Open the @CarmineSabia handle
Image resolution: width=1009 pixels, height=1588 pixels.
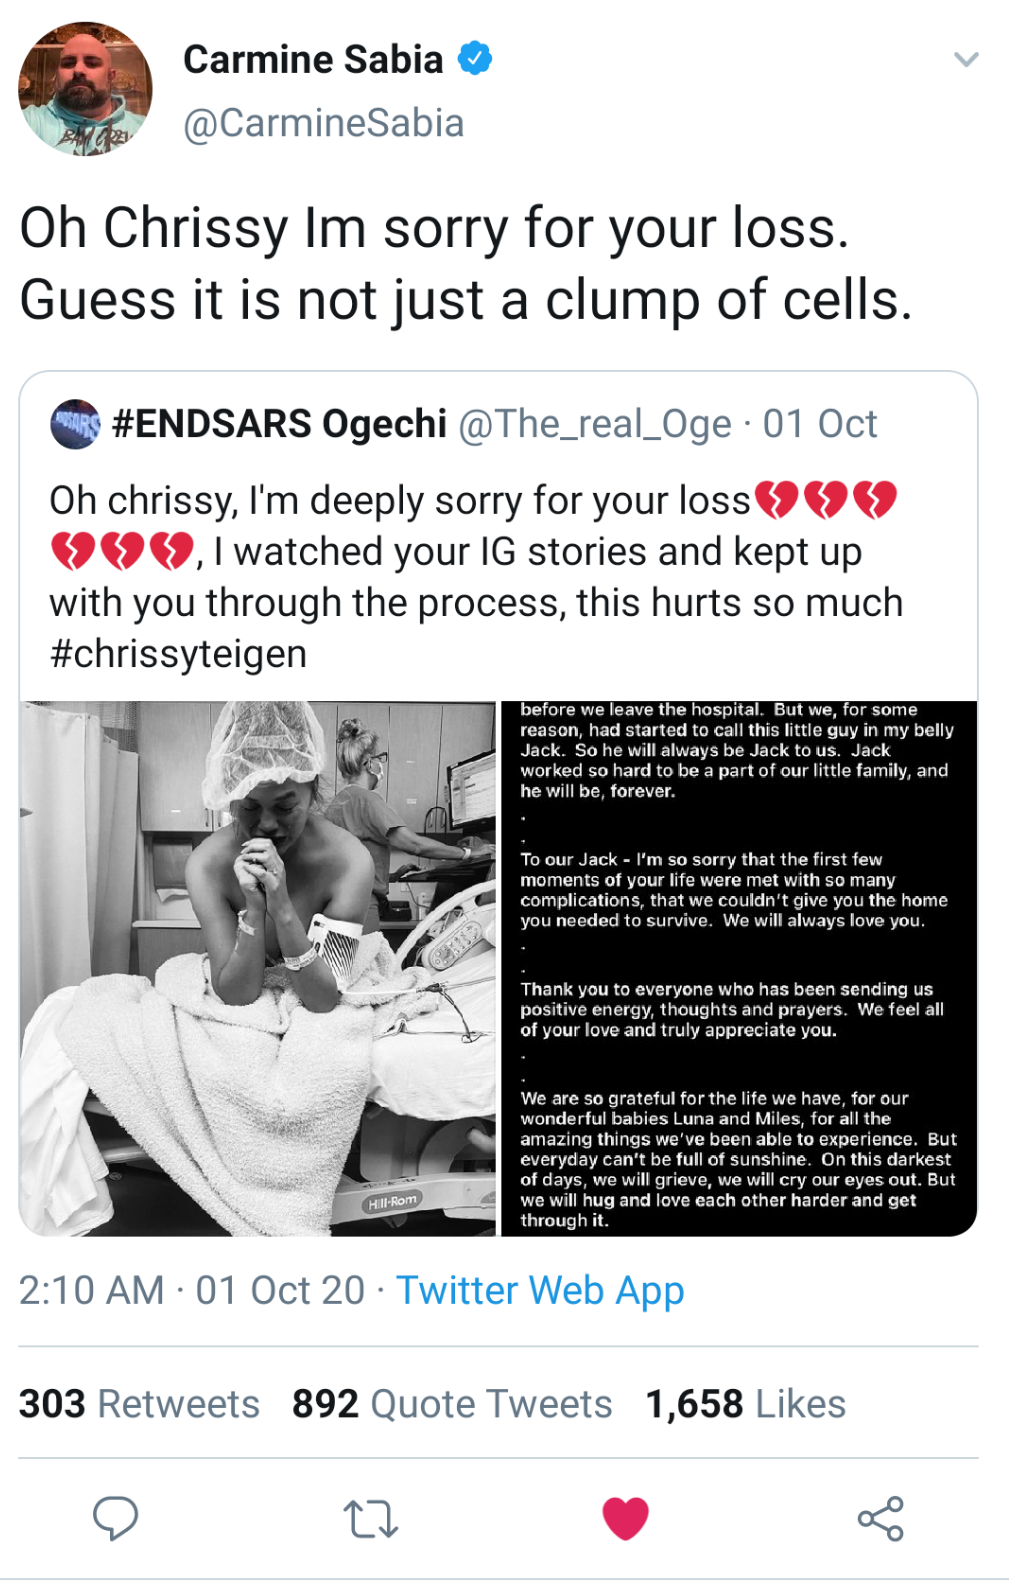coord(323,123)
